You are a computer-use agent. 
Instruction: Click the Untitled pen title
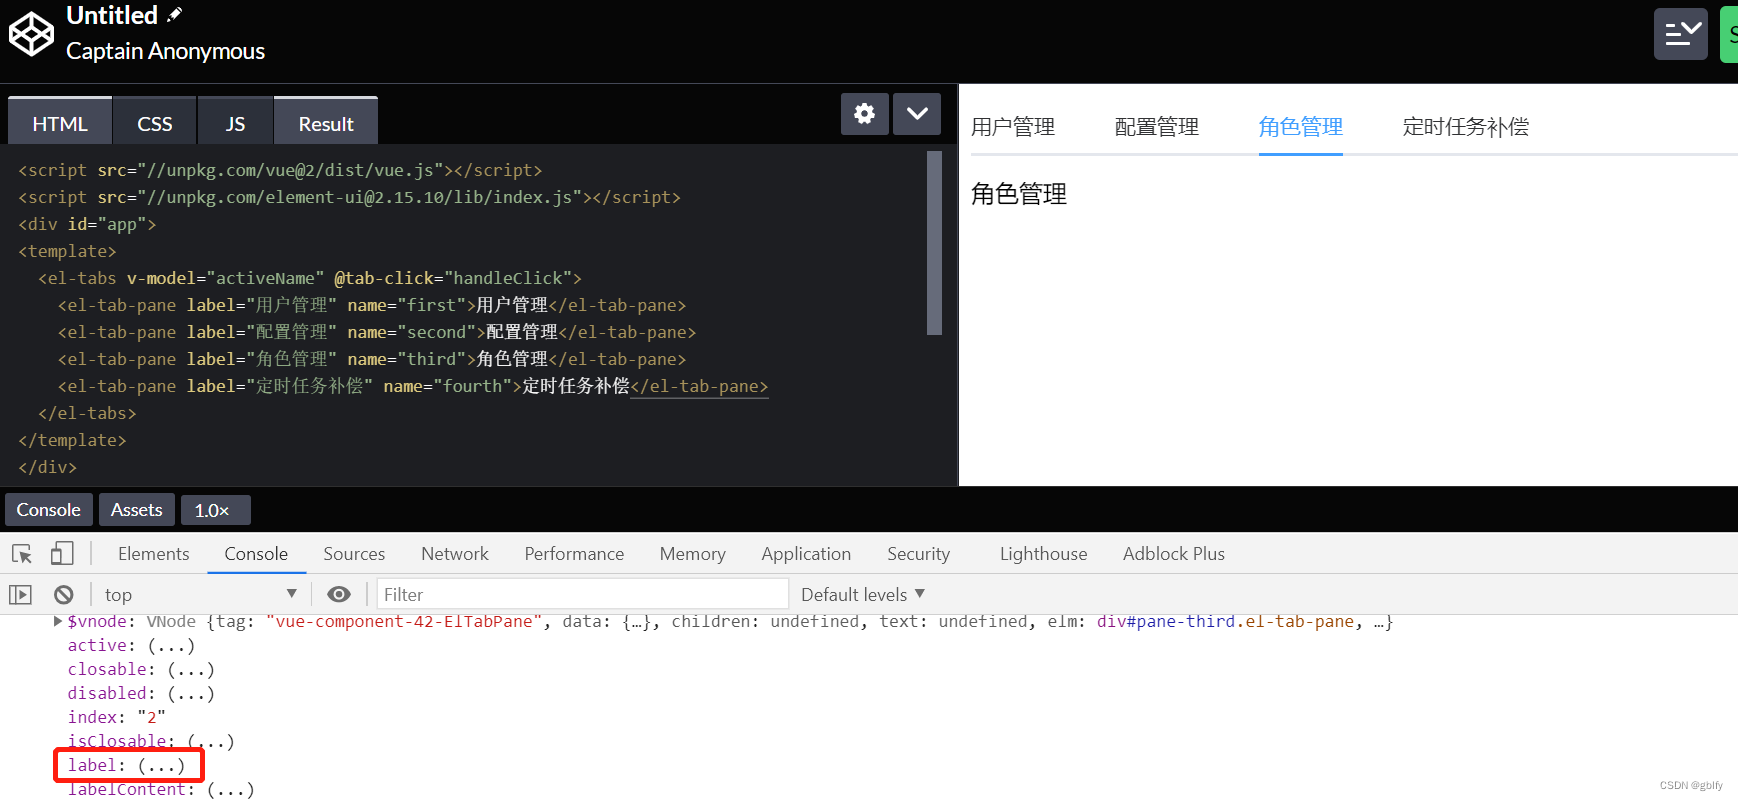[112, 15]
